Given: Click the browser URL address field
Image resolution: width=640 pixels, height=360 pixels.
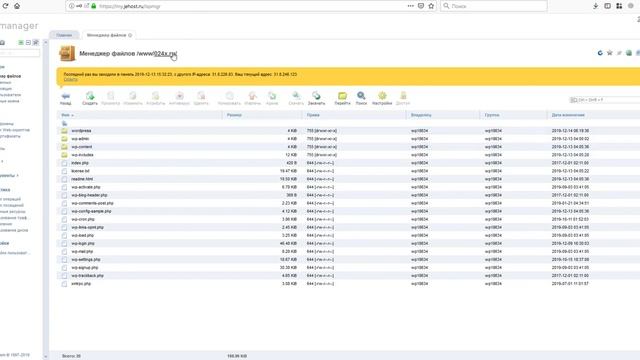Looking at the screenshot, I should 251,6.
